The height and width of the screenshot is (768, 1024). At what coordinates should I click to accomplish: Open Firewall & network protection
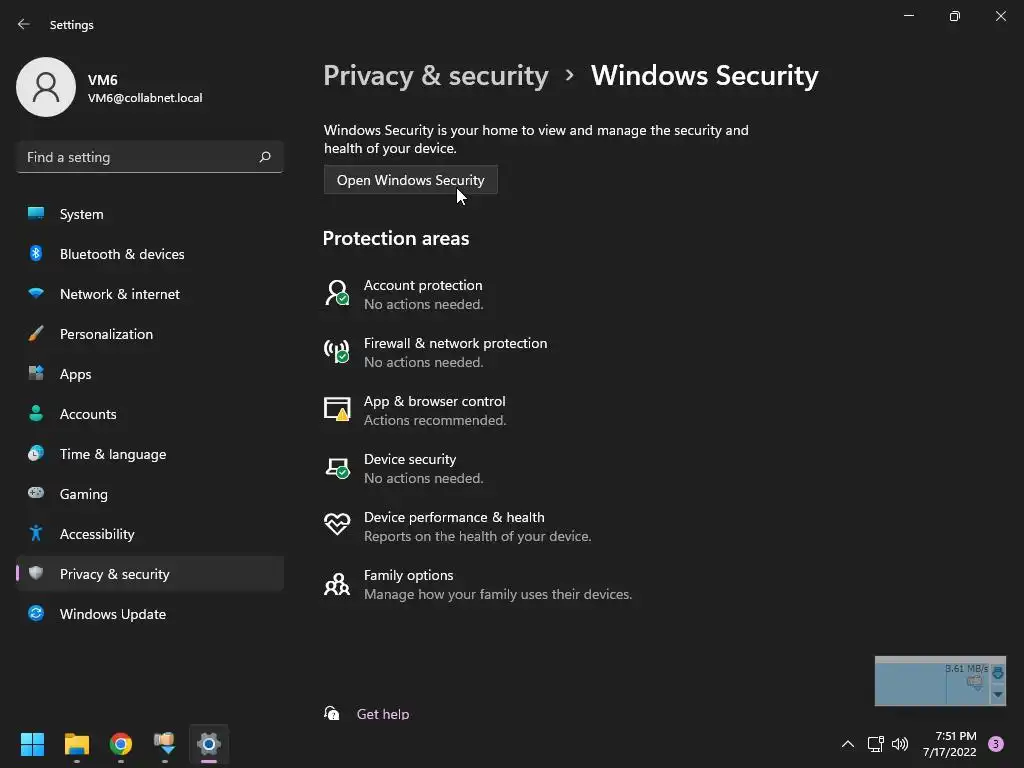[x=455, y=343]
